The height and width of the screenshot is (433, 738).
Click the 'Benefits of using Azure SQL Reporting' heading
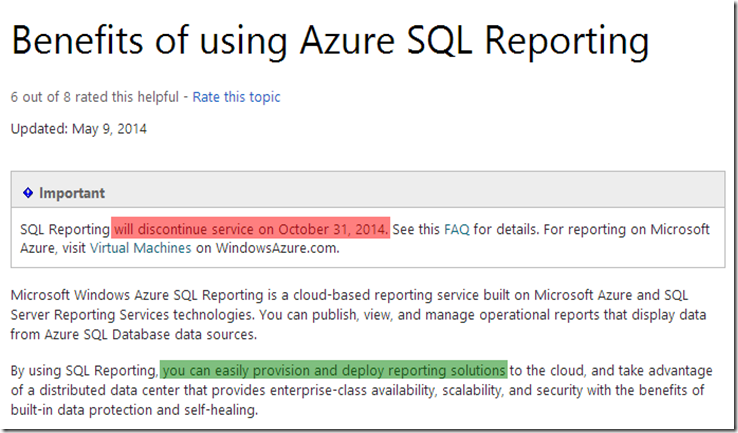tap(329, 42)
